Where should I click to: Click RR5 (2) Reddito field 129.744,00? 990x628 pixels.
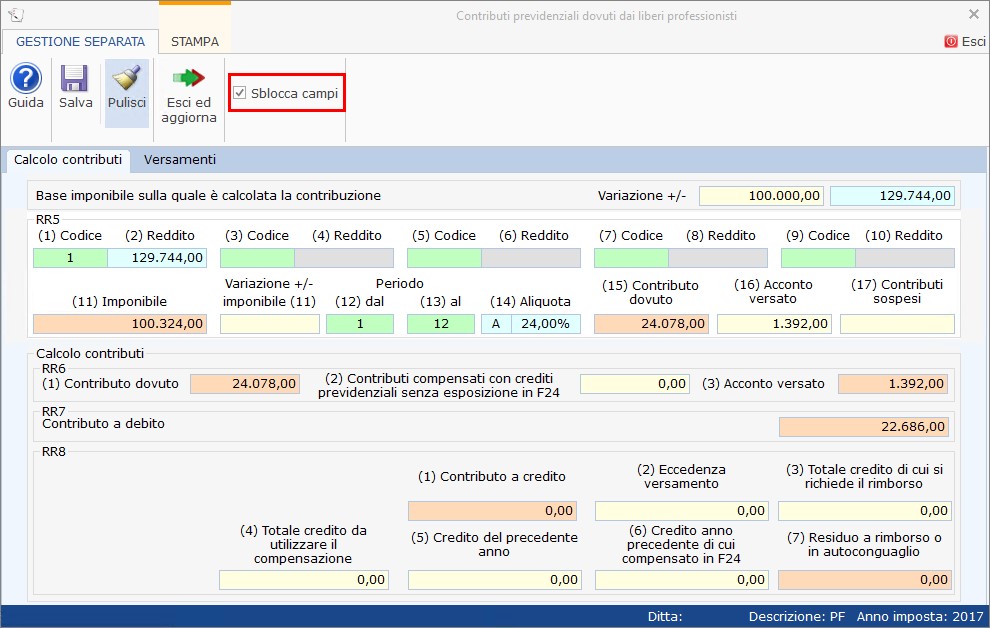157,258
